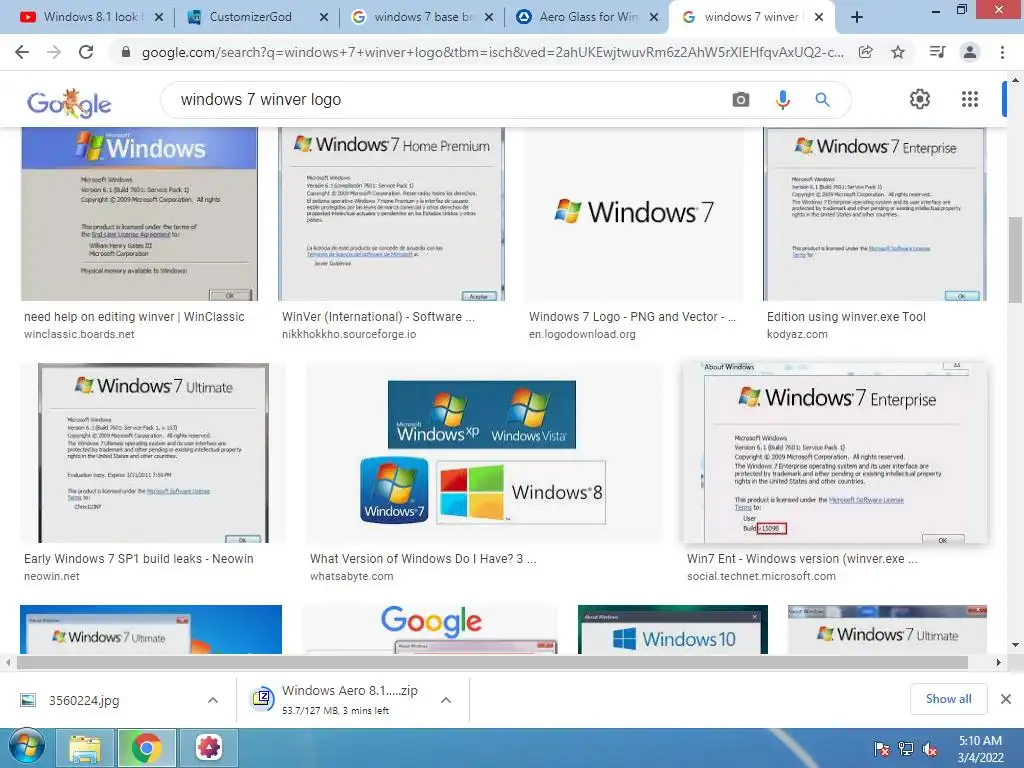The image size is (1024, 768).
Task: Expand options for 3560224.jpg download
Action: [213, 700]
